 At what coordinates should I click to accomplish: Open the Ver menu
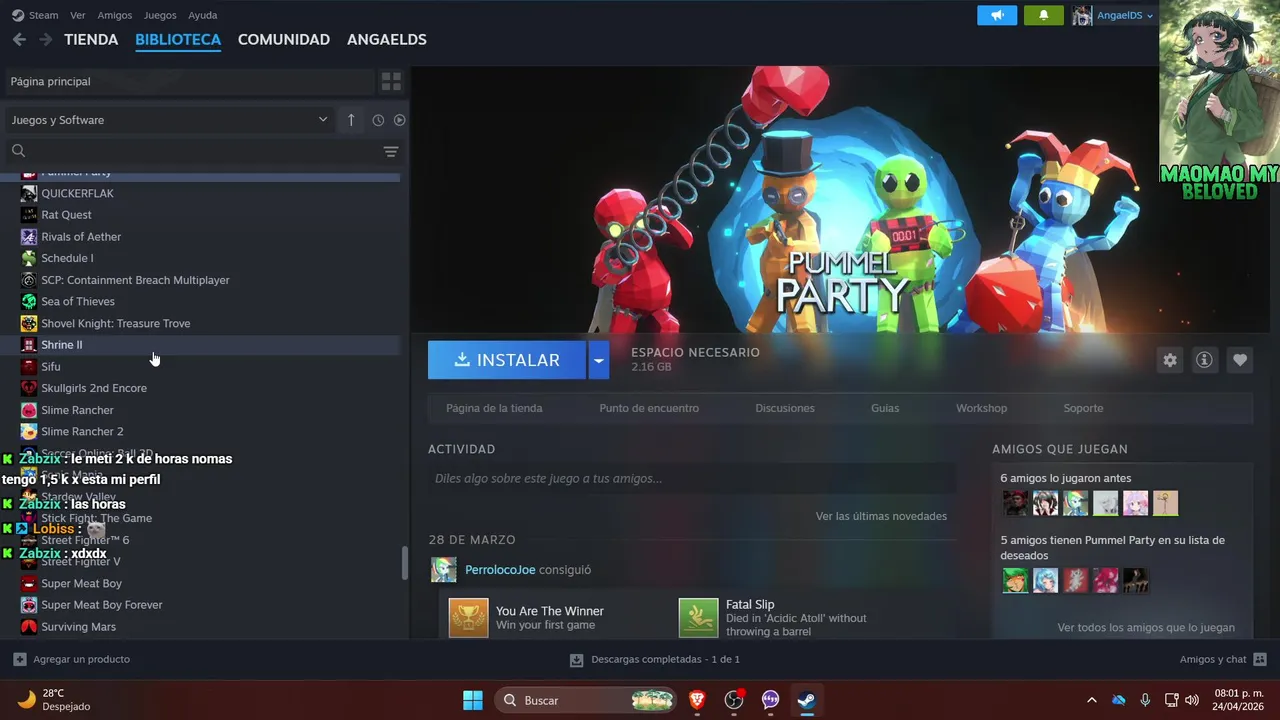78,15
